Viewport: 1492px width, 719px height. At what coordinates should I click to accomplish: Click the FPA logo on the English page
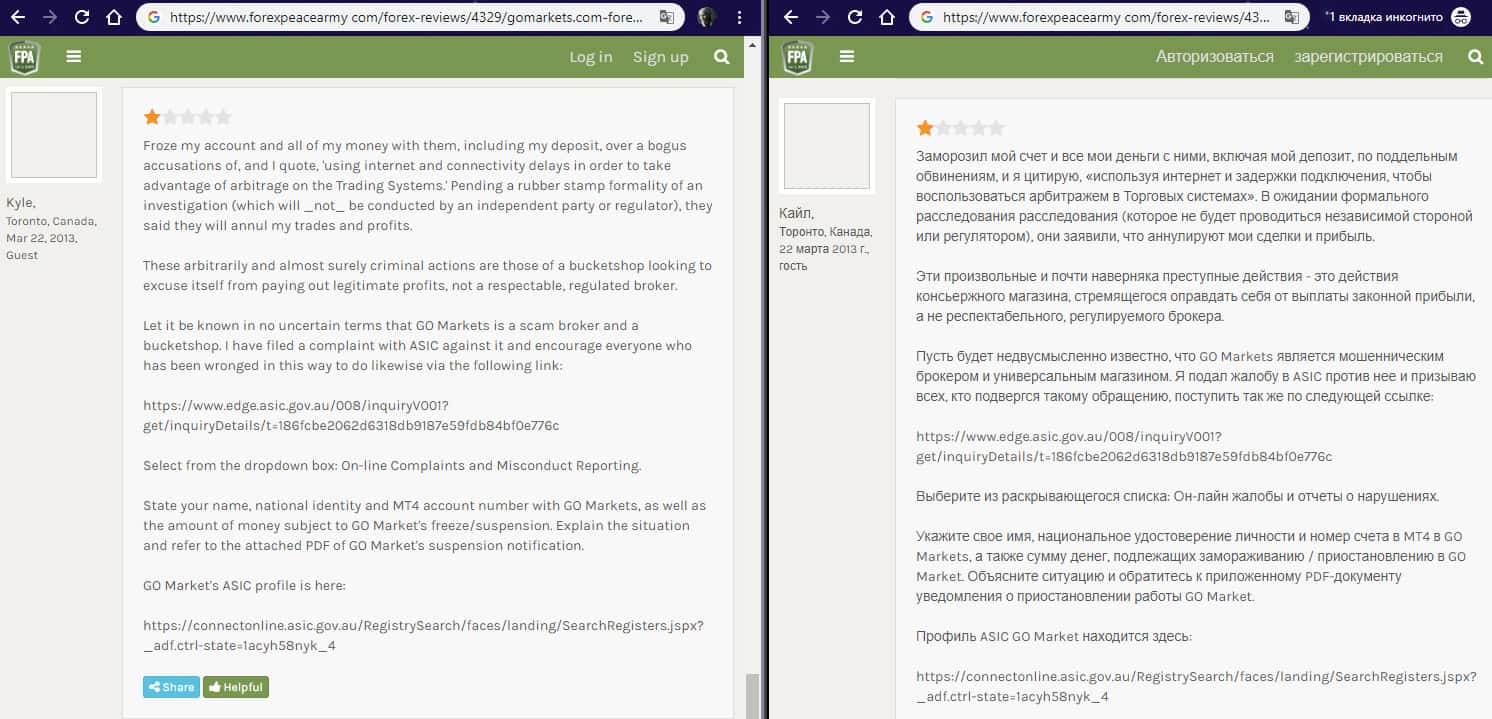24,57
